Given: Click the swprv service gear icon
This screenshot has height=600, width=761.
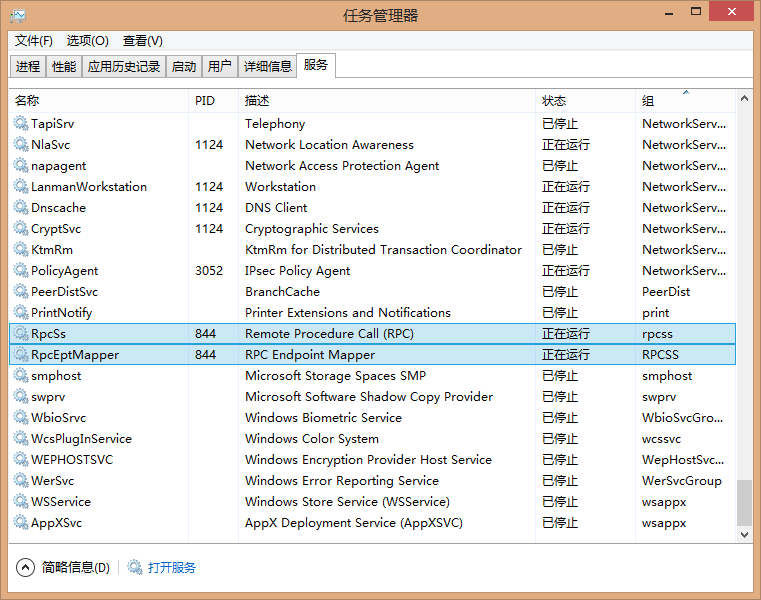Looking at the screenshot, I should [21, 397].
